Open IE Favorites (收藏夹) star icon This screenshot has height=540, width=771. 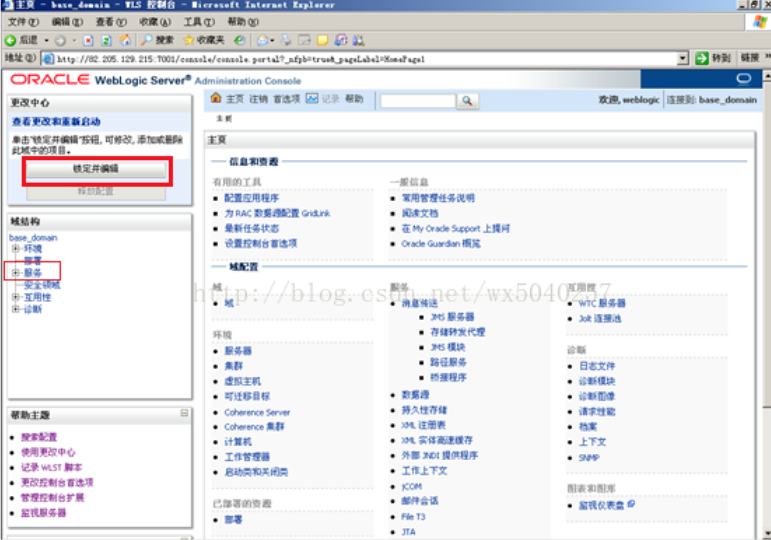point(188,40)
